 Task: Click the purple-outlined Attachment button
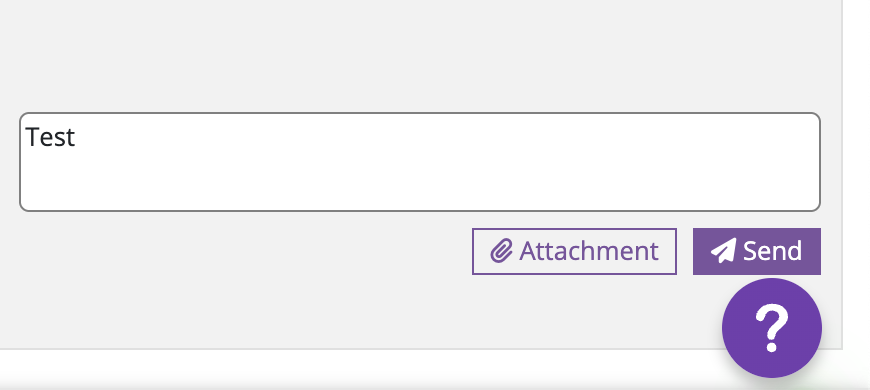tap(574, 251)
